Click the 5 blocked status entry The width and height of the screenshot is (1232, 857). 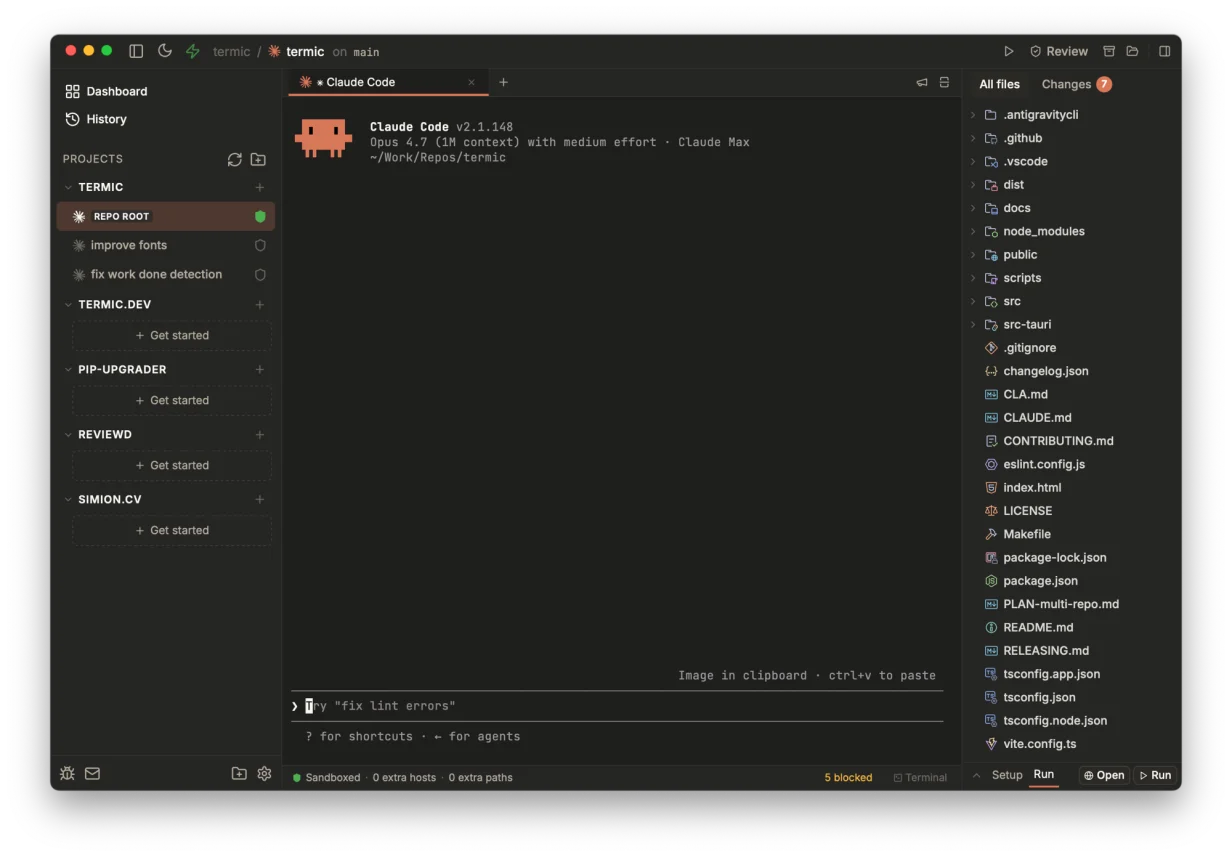[x=848, y=777]
